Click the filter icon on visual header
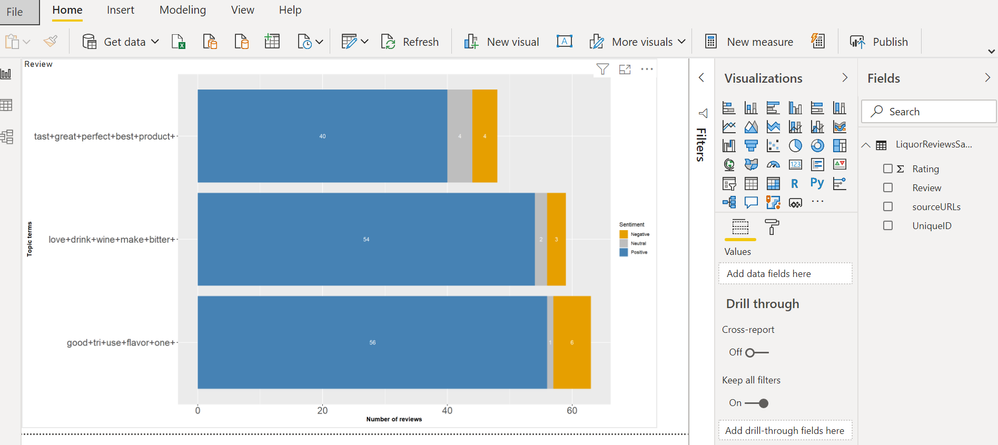The image size is (998, 445). [x=602, y=69]
